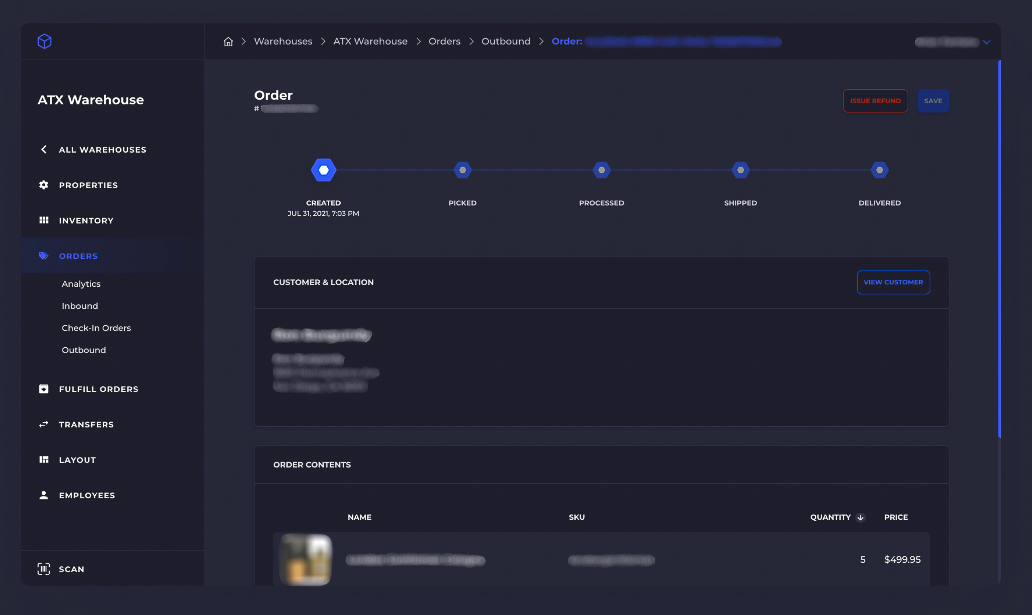Click the SKU column header
This screenshot has width=1032, height=615.
577,518
